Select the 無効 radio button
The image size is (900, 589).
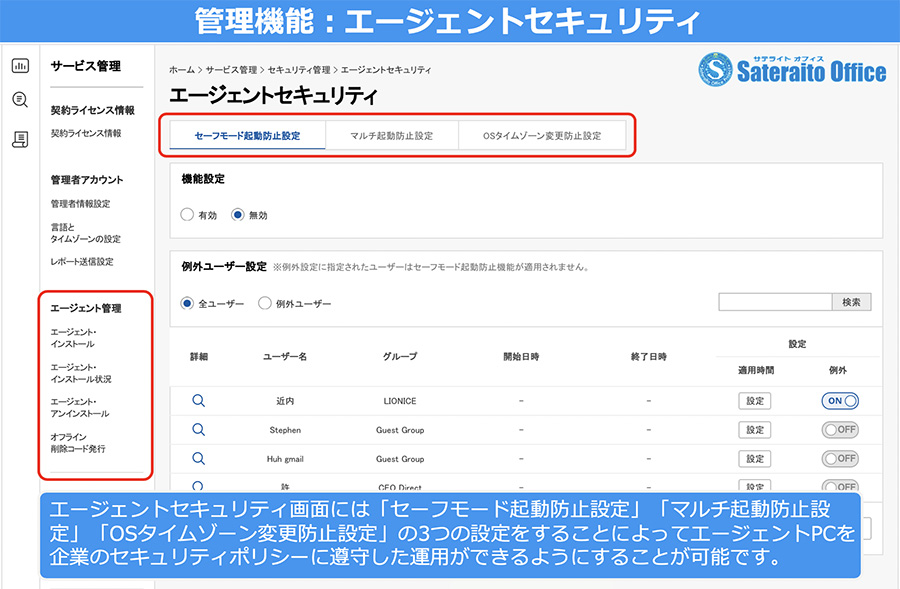(x=238, y=215)
